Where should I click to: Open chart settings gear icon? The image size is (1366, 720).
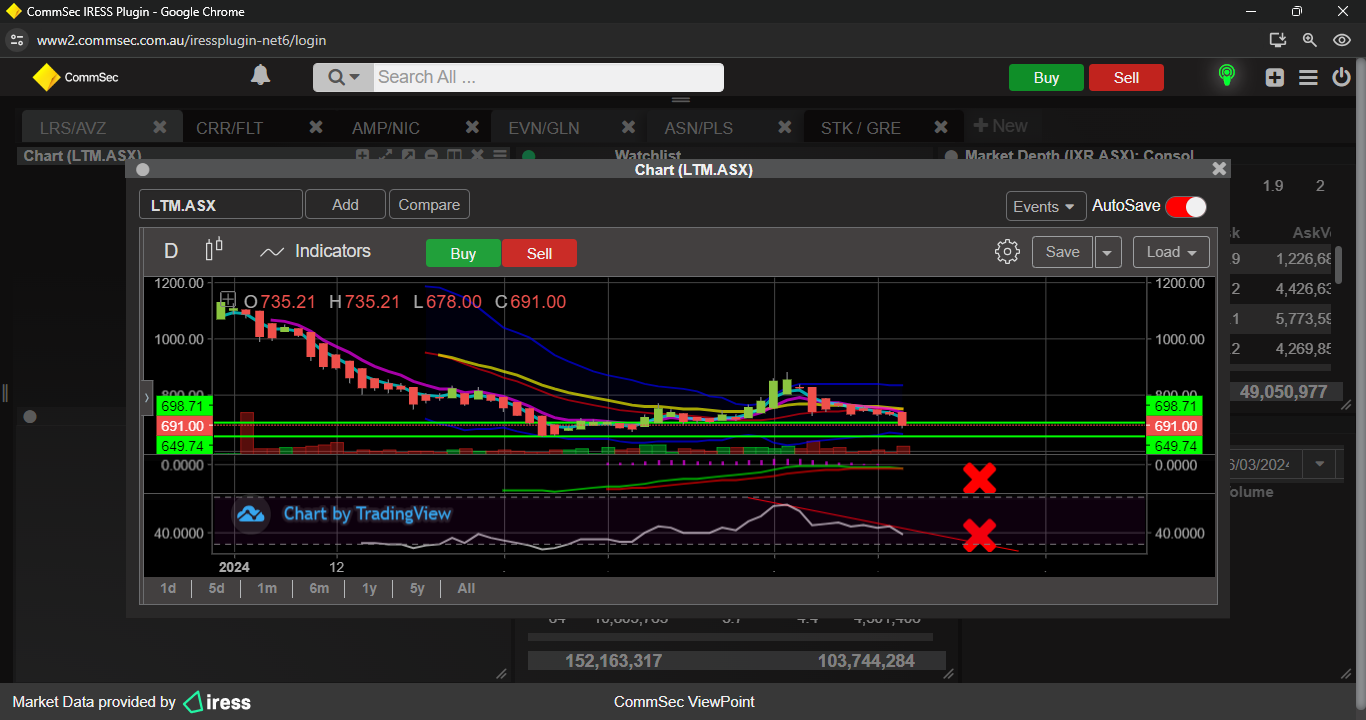click(x=1007, y=252)
